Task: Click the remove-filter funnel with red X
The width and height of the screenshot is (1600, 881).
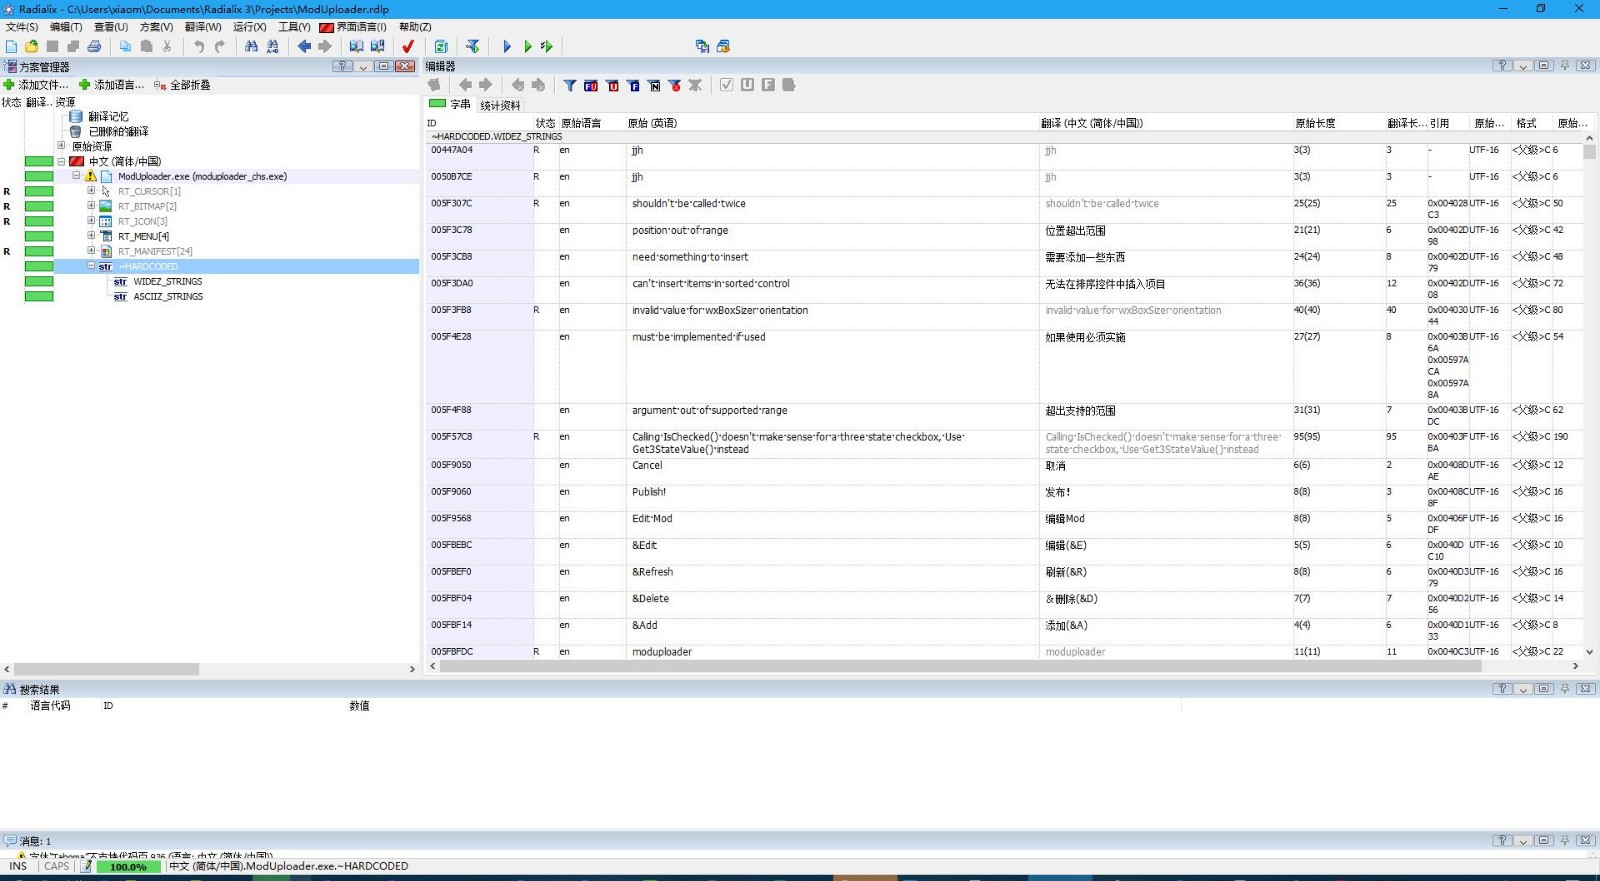Action: click(x=675, y=85)
